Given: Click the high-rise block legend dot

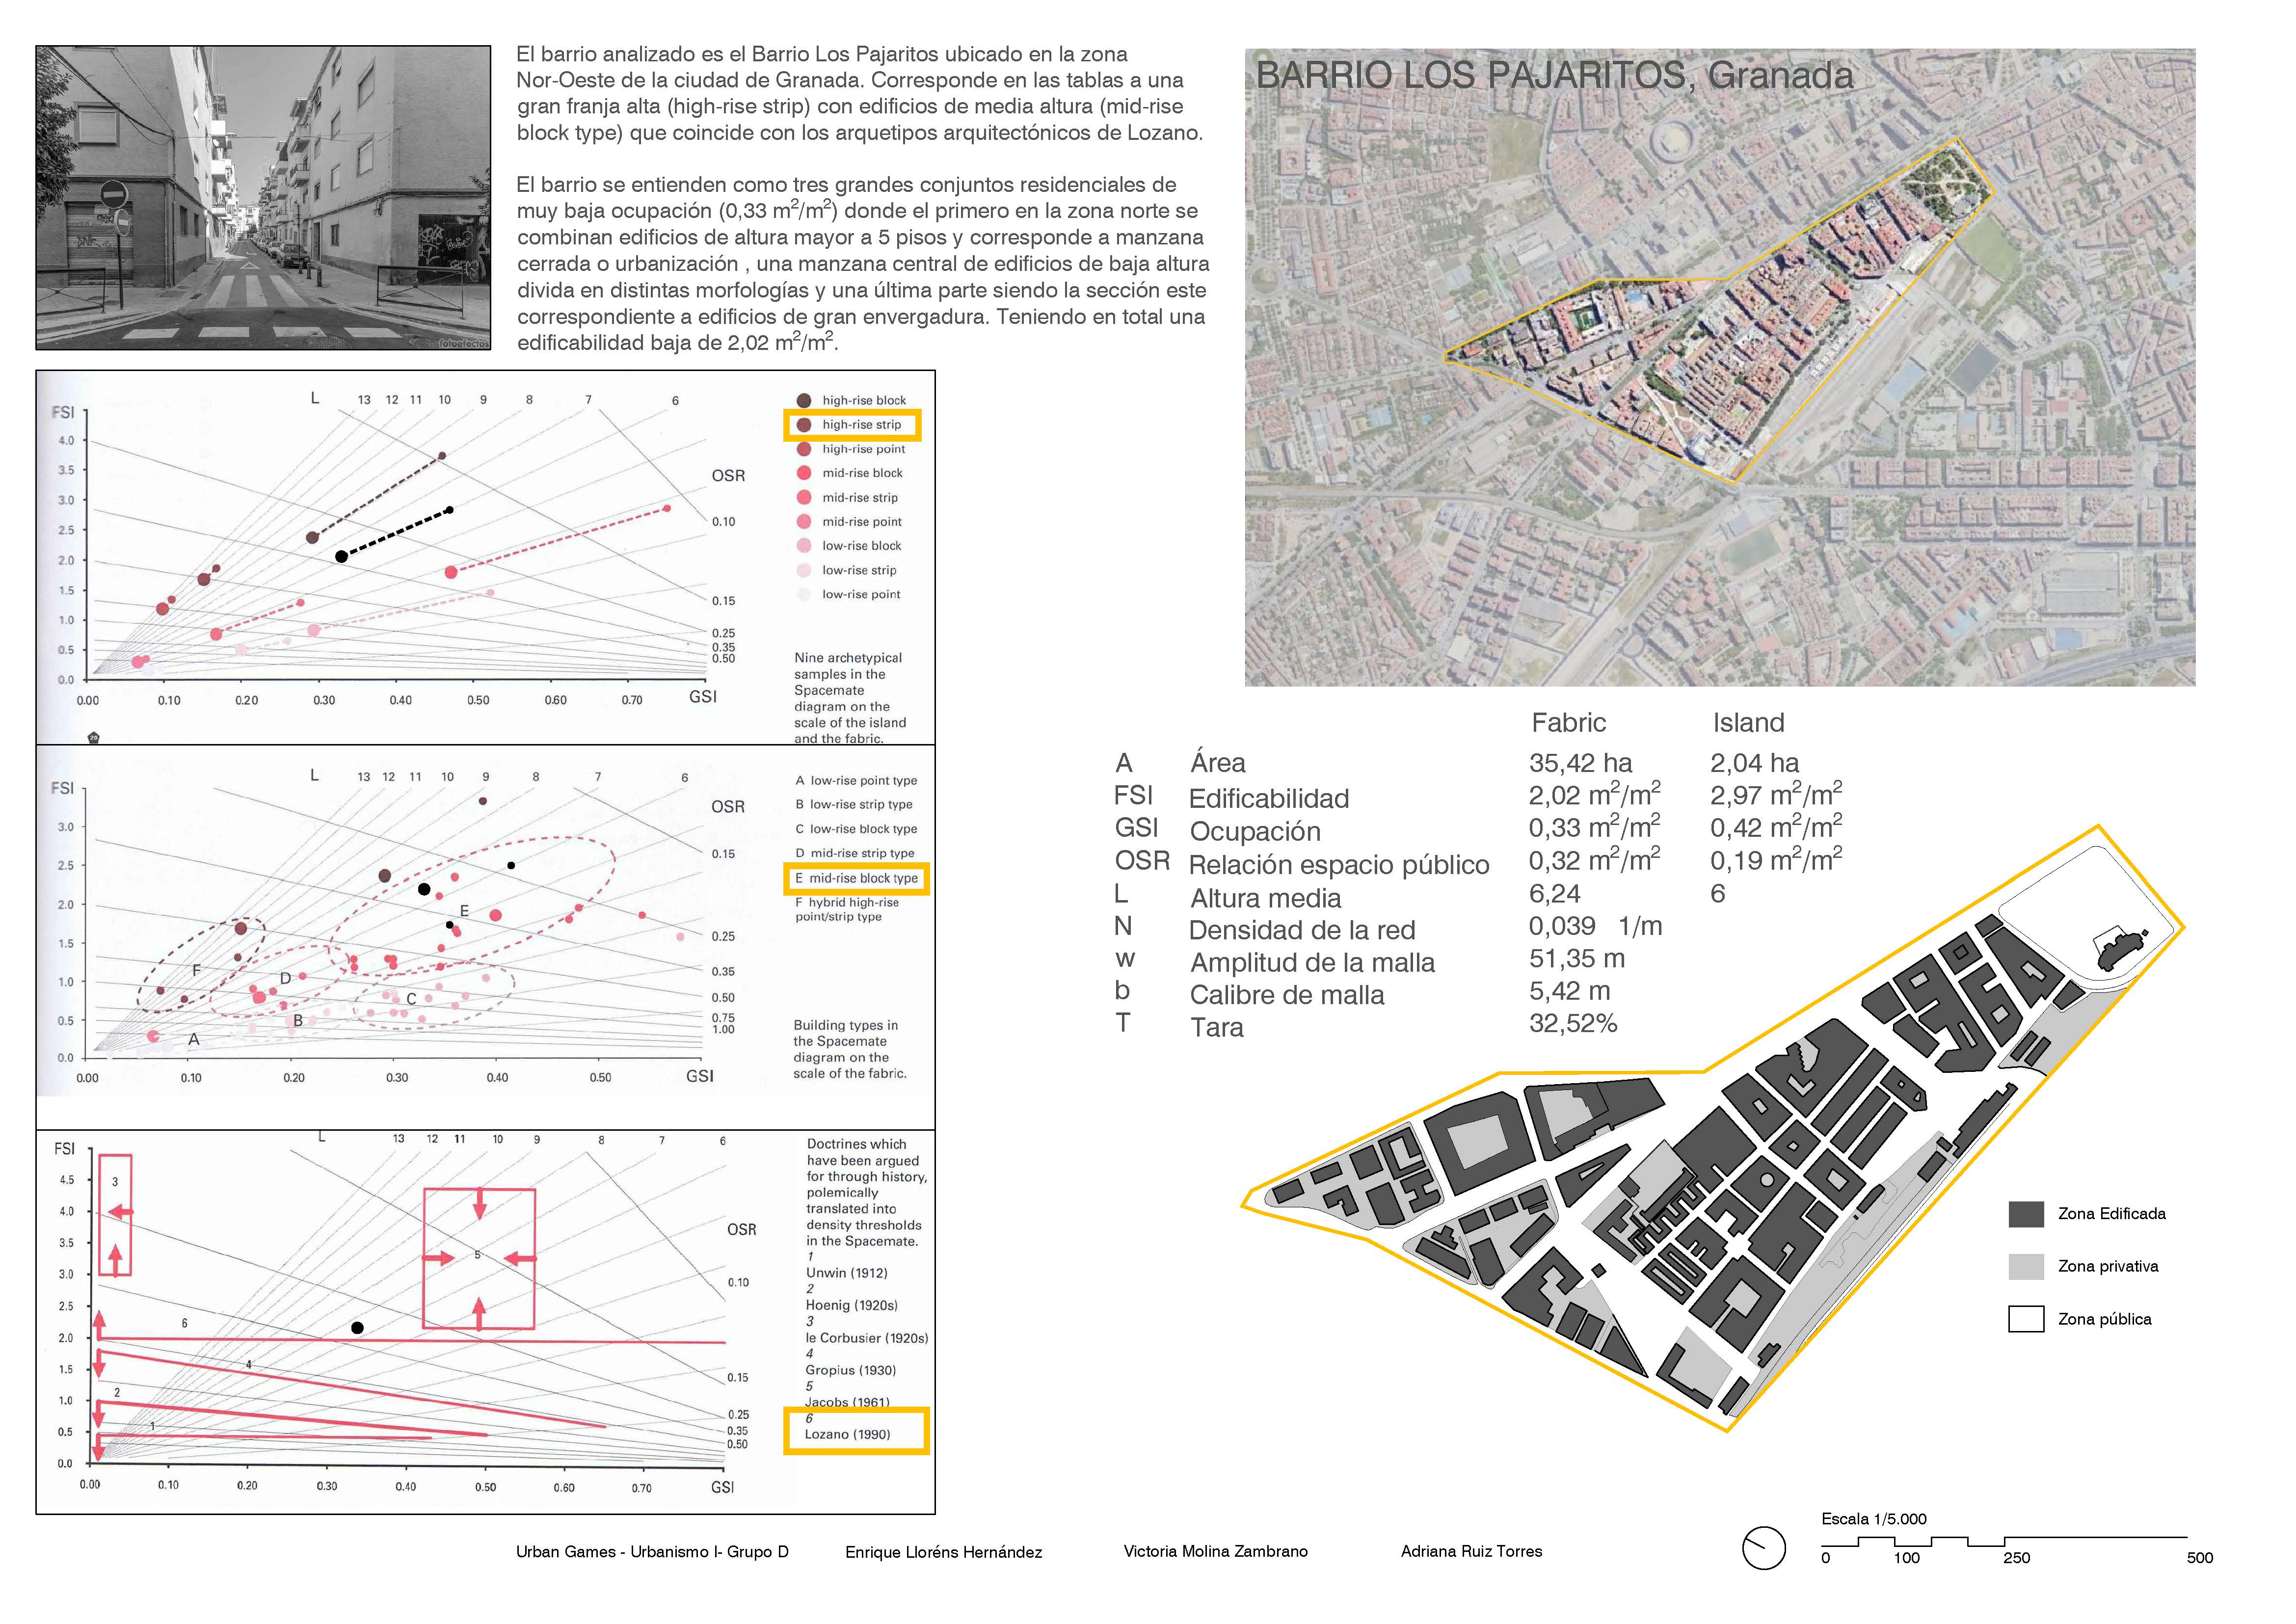Looking at the screenshot, I should (x=804, y=400).
